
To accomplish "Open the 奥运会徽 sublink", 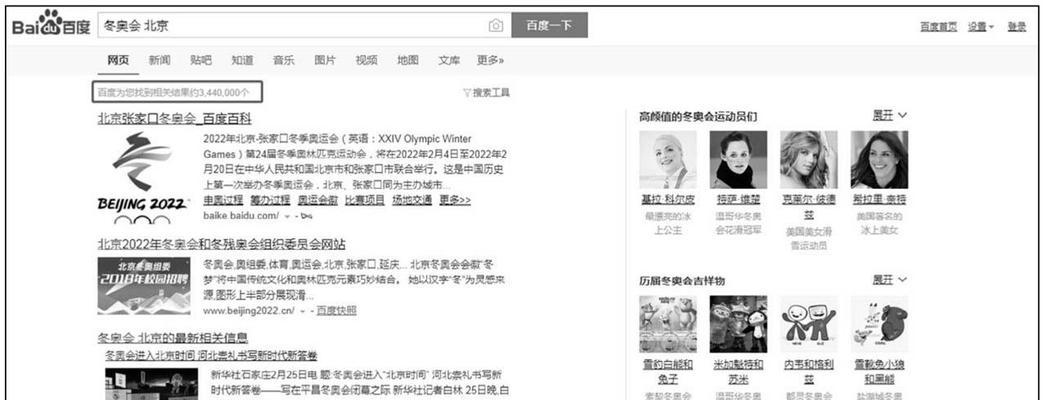I will pos(317,200).
